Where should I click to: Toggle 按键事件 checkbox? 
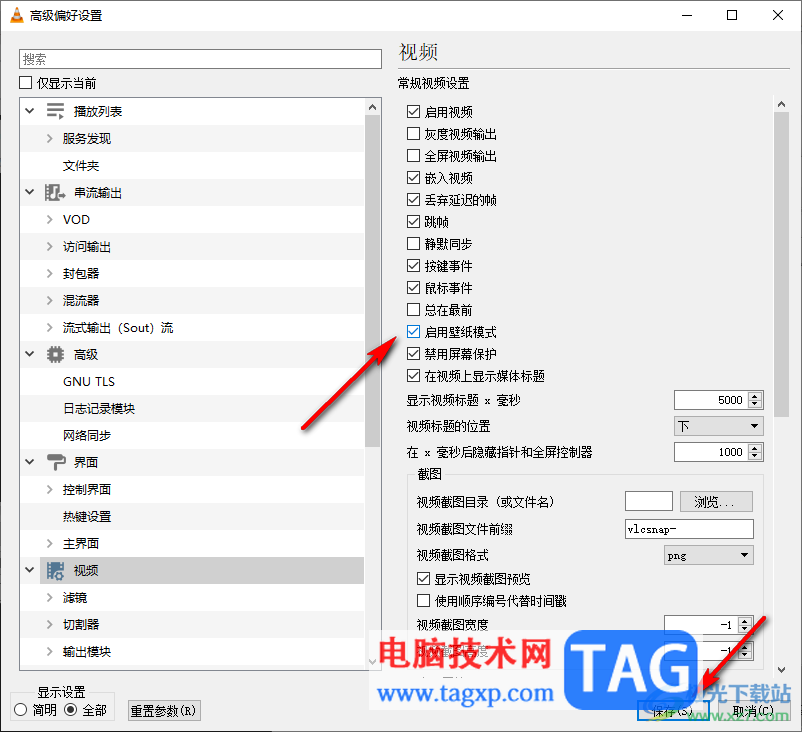pos(413,265)
